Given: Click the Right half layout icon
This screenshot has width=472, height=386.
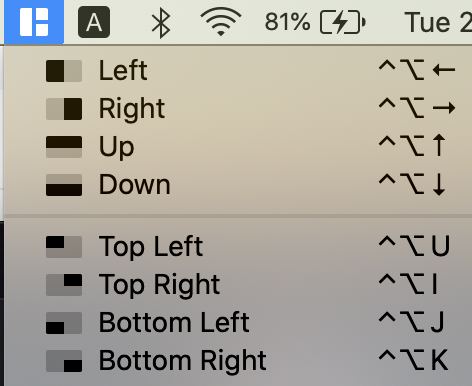Looking at the screenshot, I should click(64, 109).
